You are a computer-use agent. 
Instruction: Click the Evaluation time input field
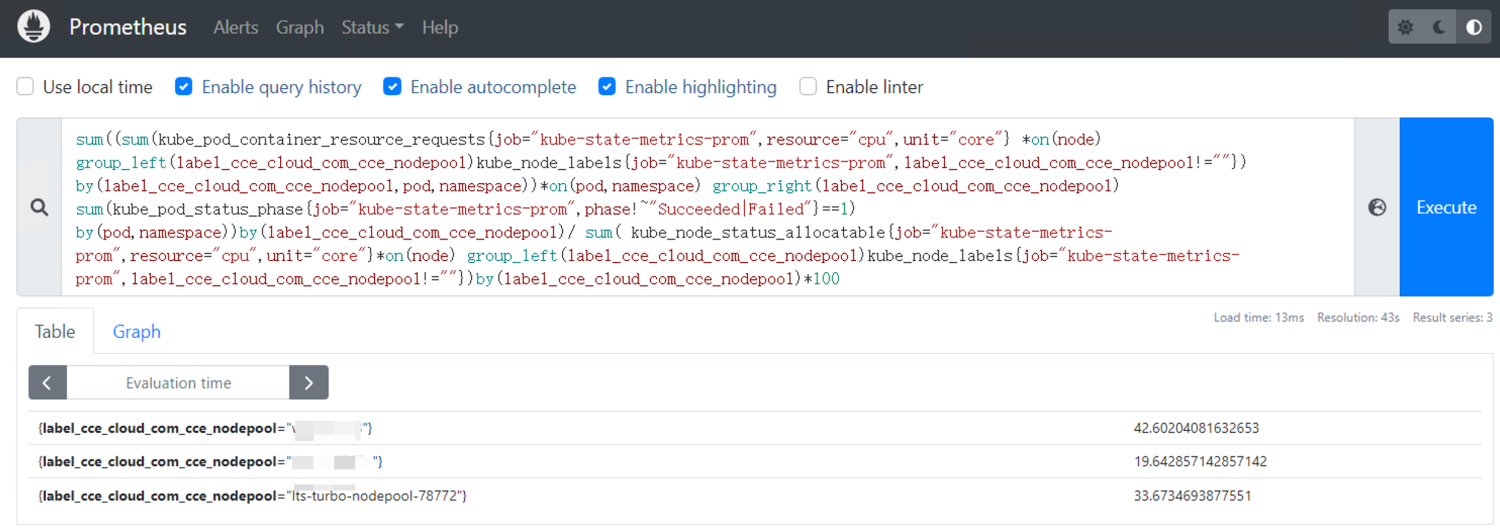tap(178, 382)
